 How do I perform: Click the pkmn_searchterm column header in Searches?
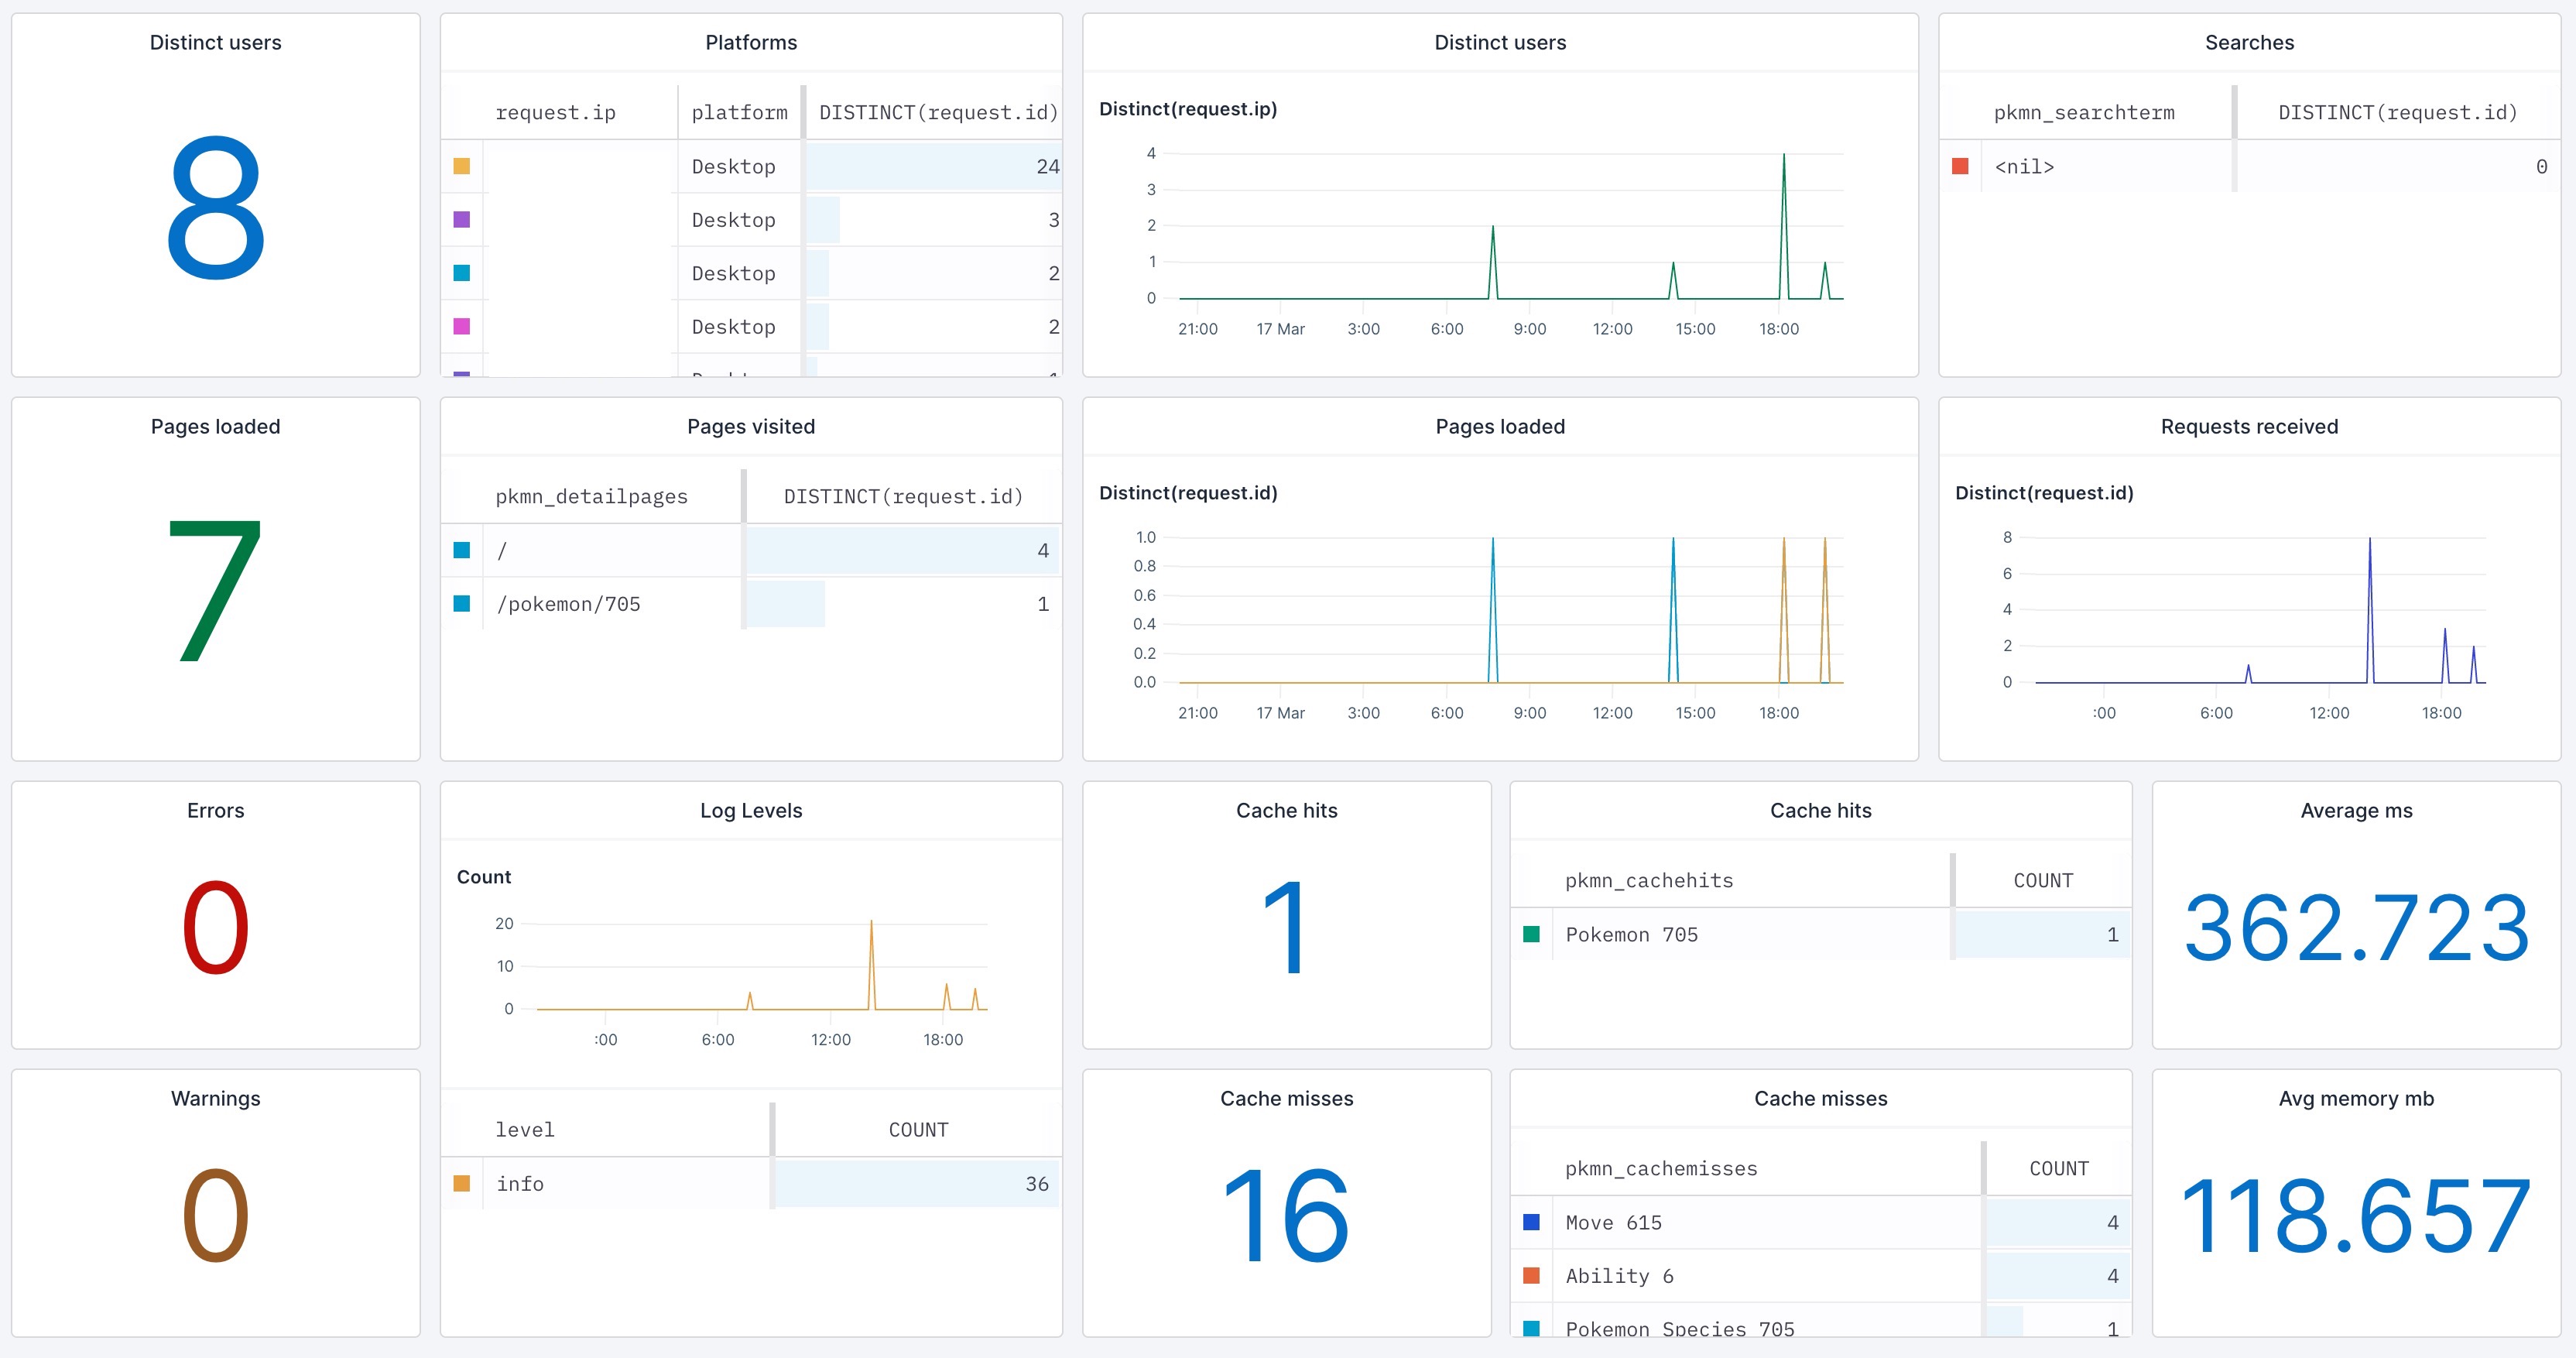[2084, 112]
